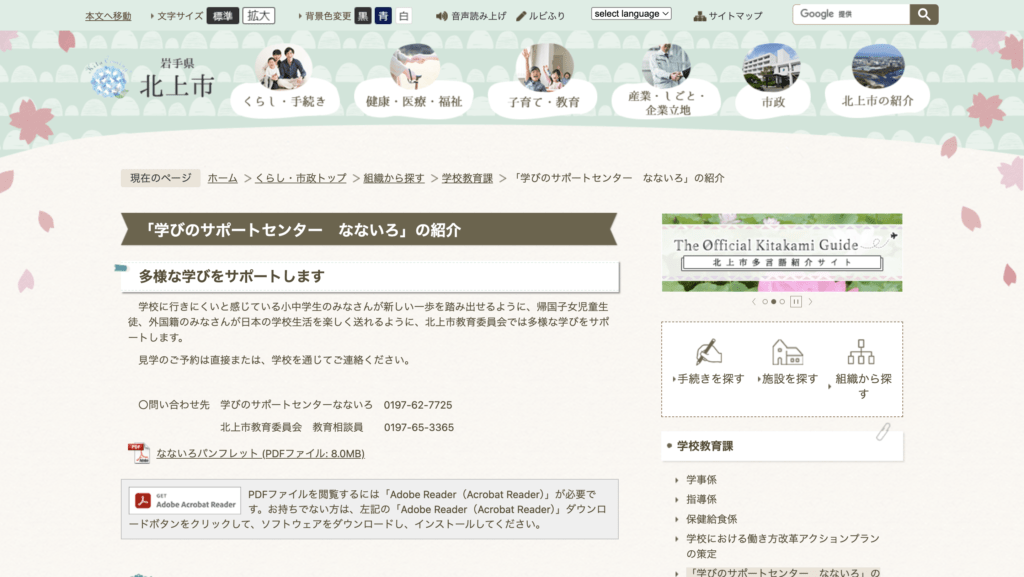
Task: Expand the 指導係 sidebar entry
Action: 700,498
